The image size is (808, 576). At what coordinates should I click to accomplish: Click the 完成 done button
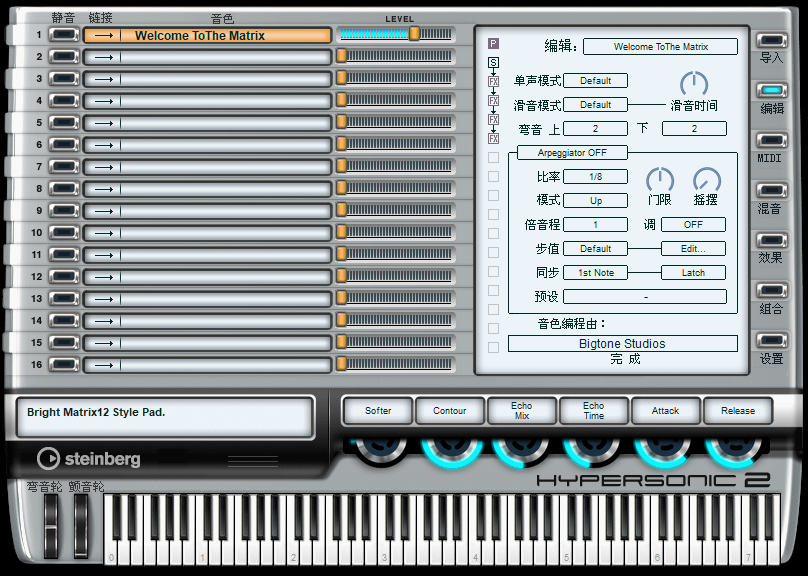click(625, 359)
